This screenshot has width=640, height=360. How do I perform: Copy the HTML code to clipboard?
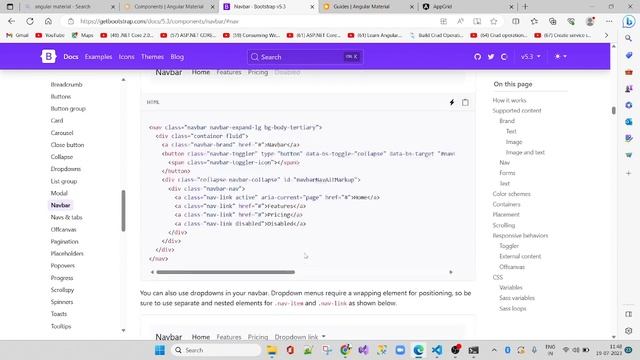coord(465,102)
